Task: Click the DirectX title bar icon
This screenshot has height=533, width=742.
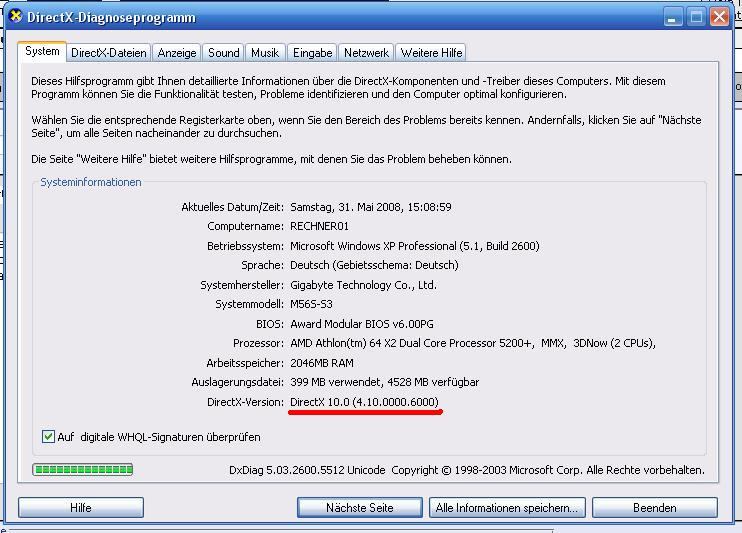Action: coord(16,17)
